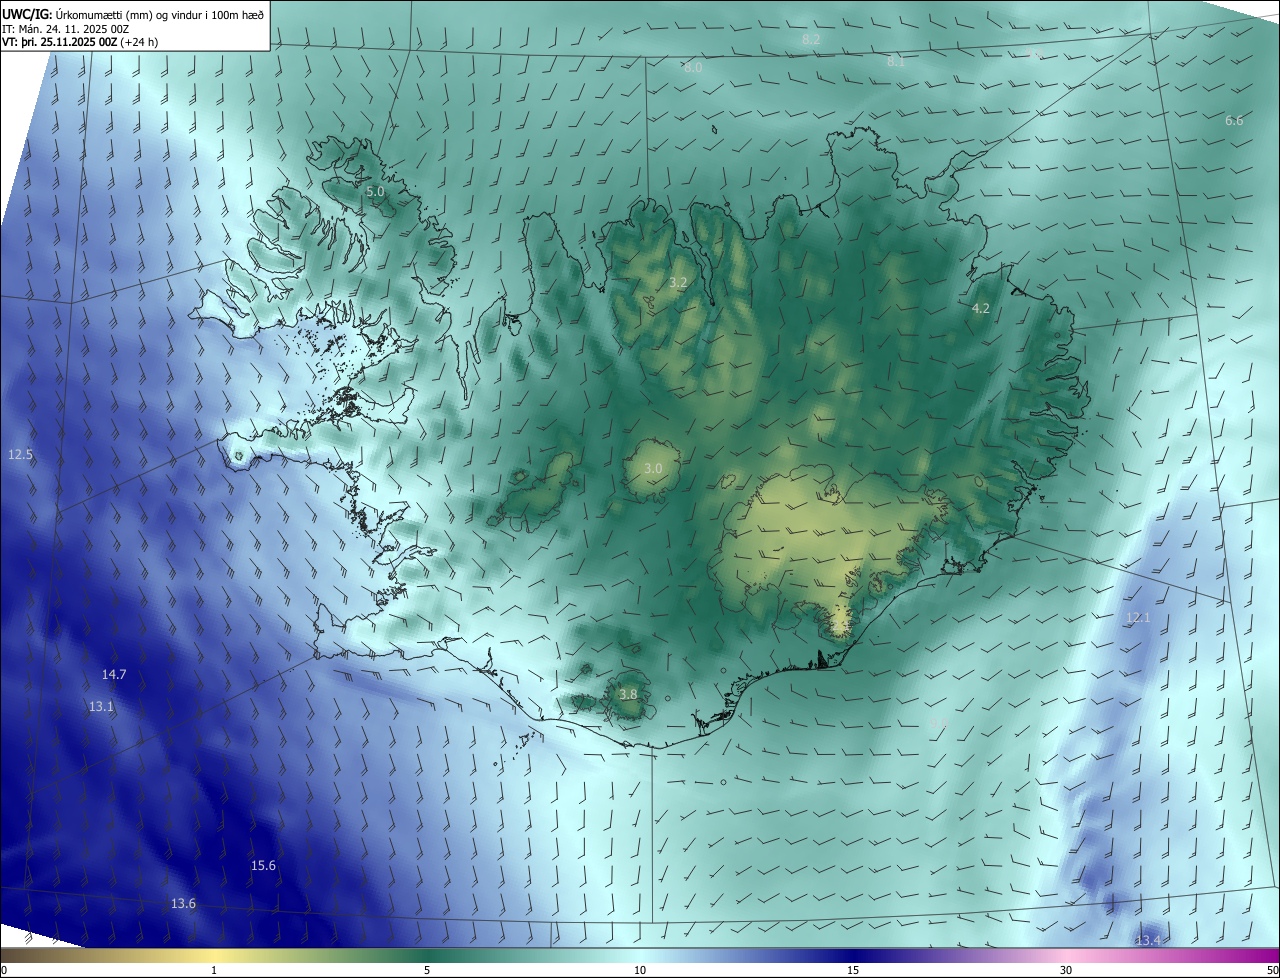
Task: Click the 3.0 value on the glacier
Action: 653,469
